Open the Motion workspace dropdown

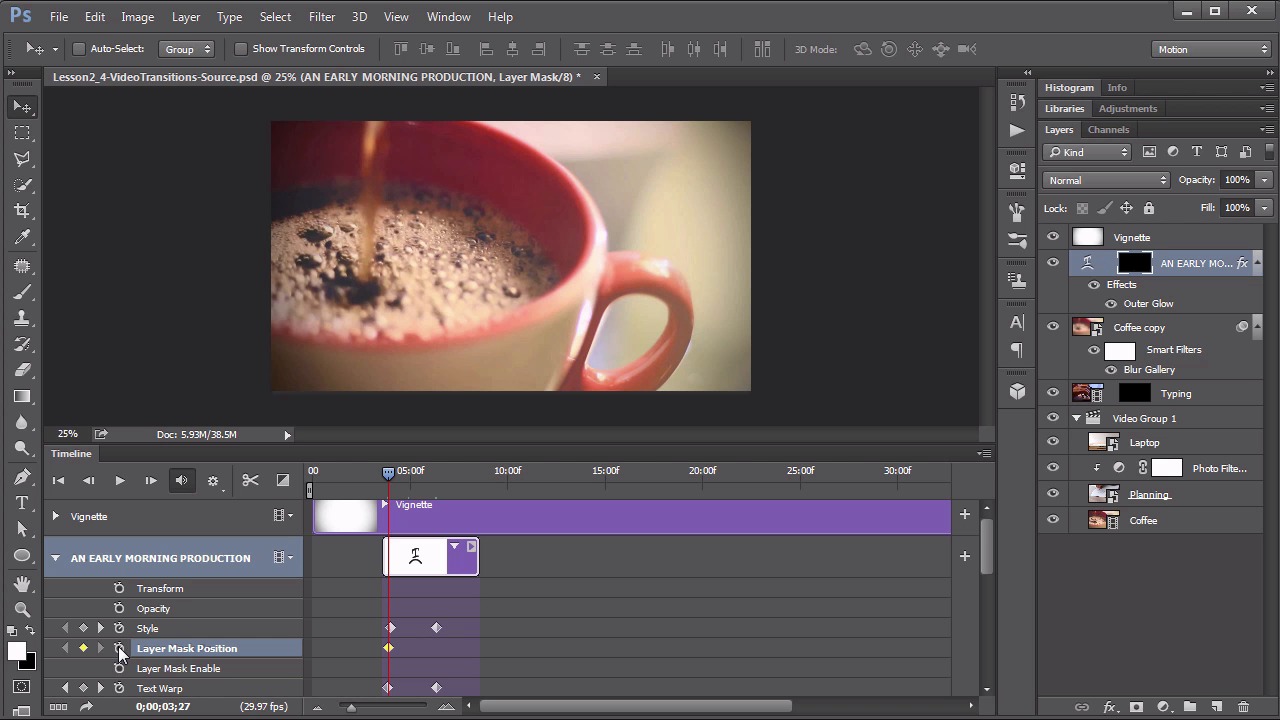1210,49
